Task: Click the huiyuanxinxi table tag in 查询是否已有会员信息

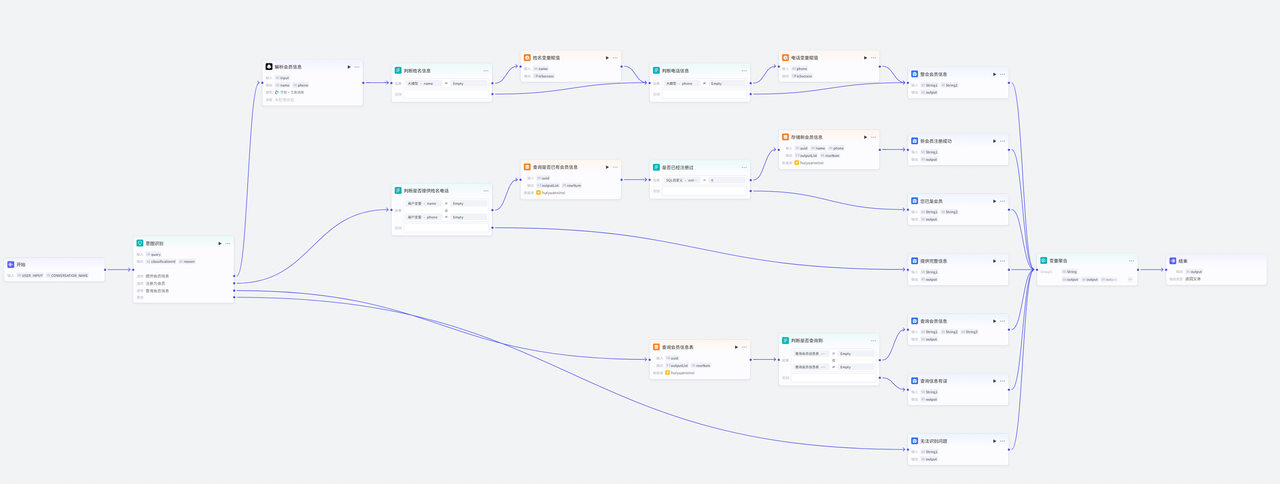Action: point(553,192)
